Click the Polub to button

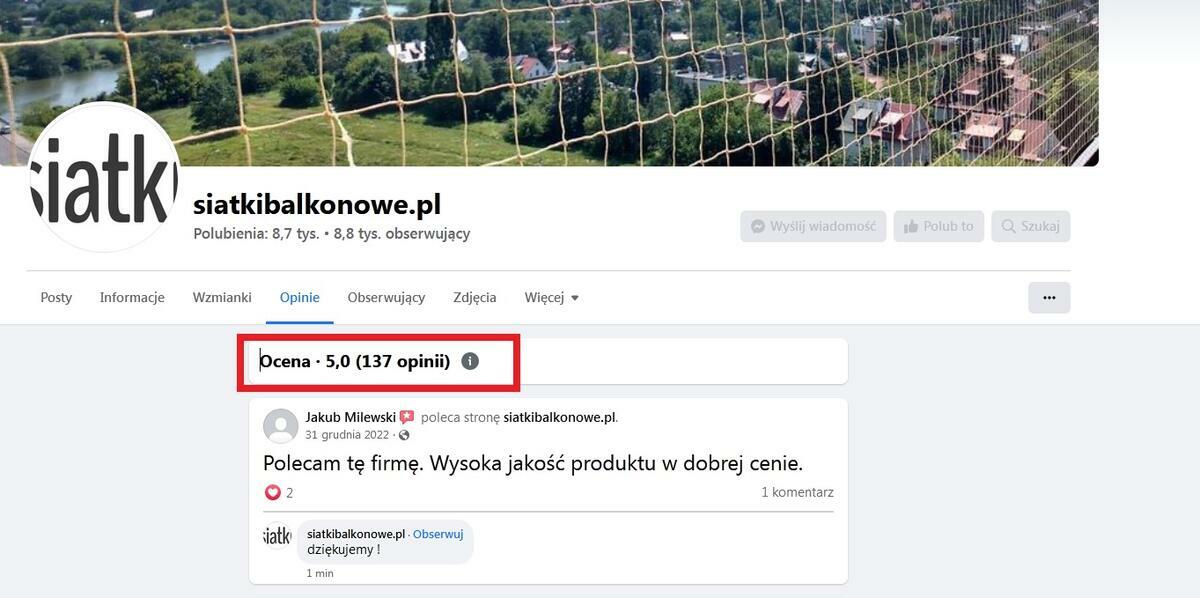pos(939,226)
